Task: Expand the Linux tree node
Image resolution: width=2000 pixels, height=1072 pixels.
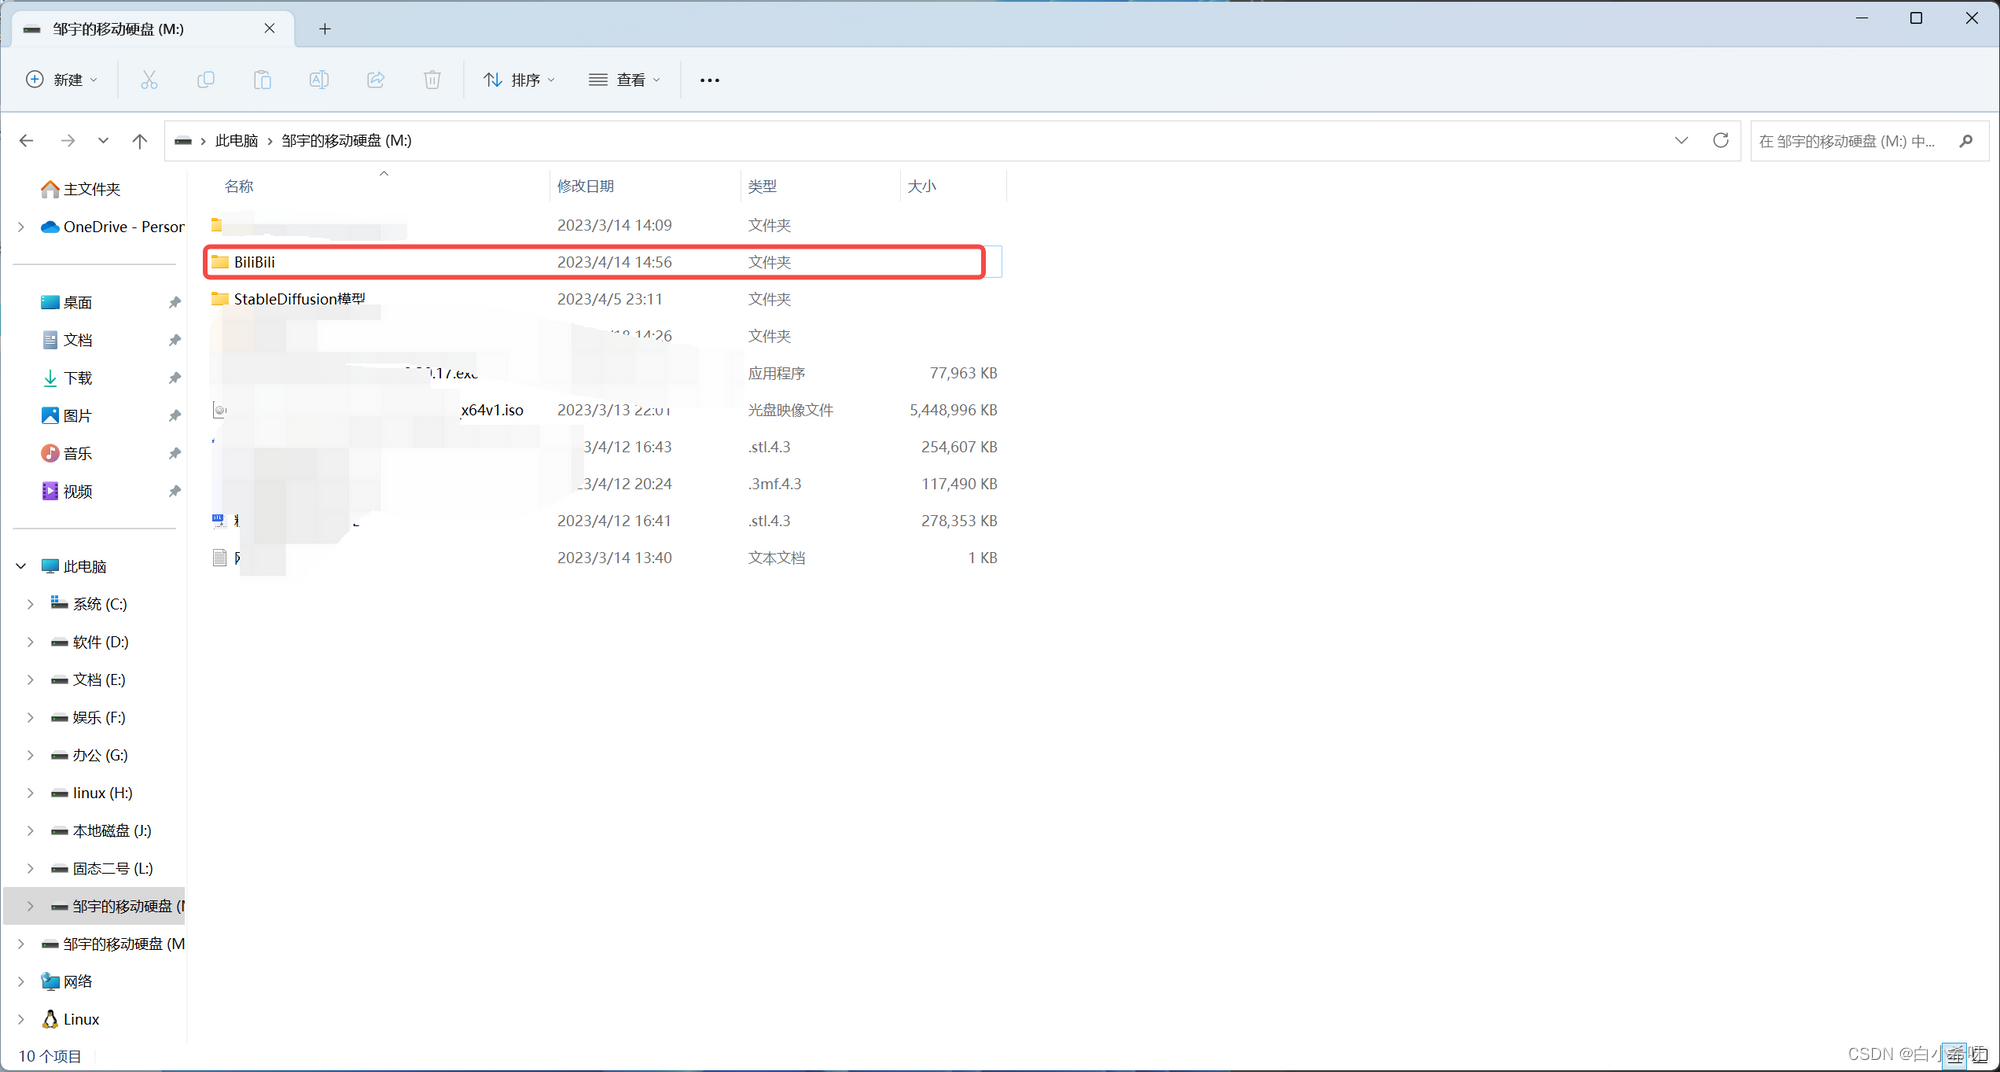Action: (21, 1019)
